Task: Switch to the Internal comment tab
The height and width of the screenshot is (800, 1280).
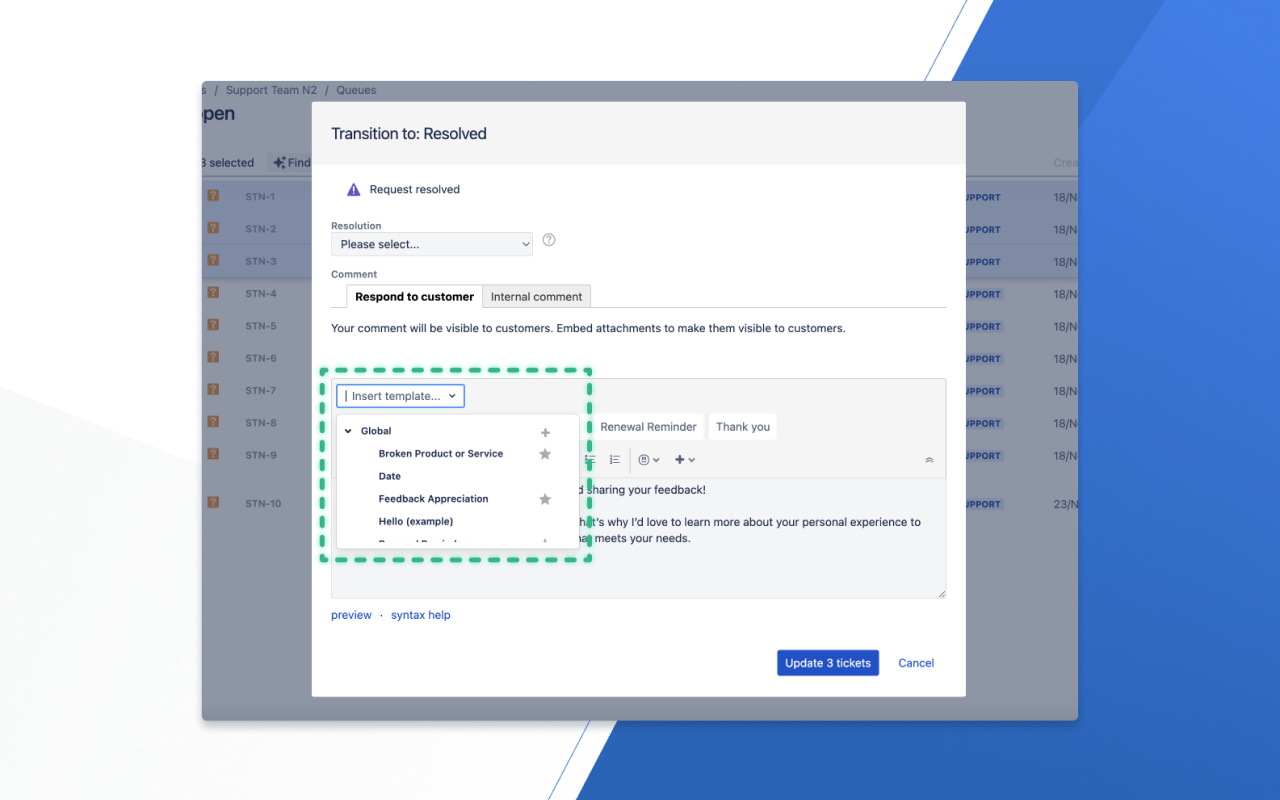Action: [x=536, y=297]
